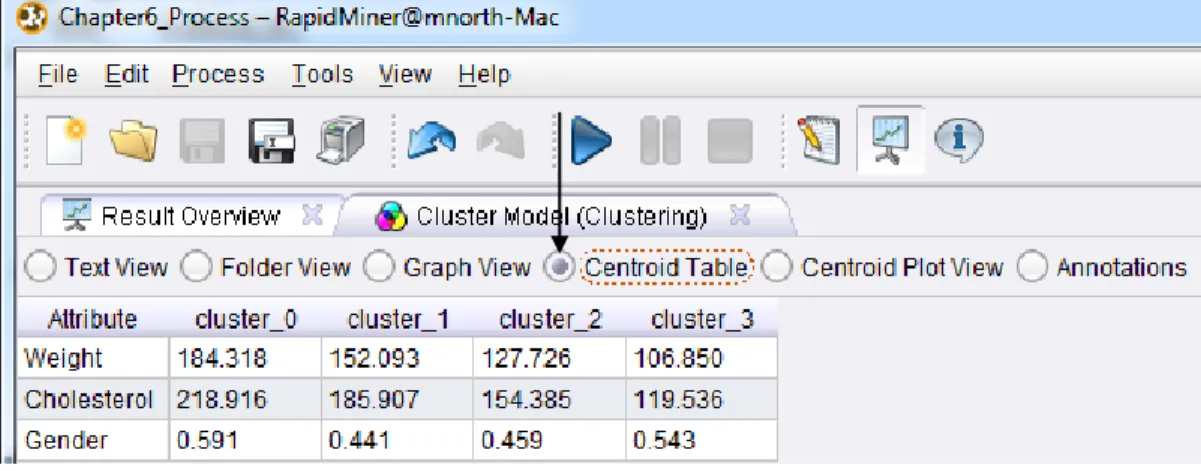The width and height of the screenshot is (1201, 471).
Task: Click the Attribute column header
Action: pyautogui.click(x=92, y=320)
